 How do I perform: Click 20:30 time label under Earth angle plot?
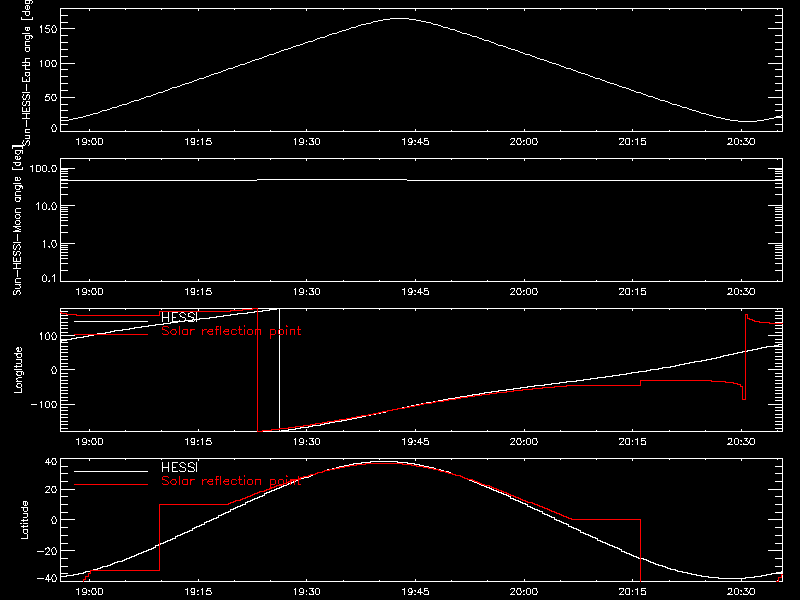(x=741, y=142)
